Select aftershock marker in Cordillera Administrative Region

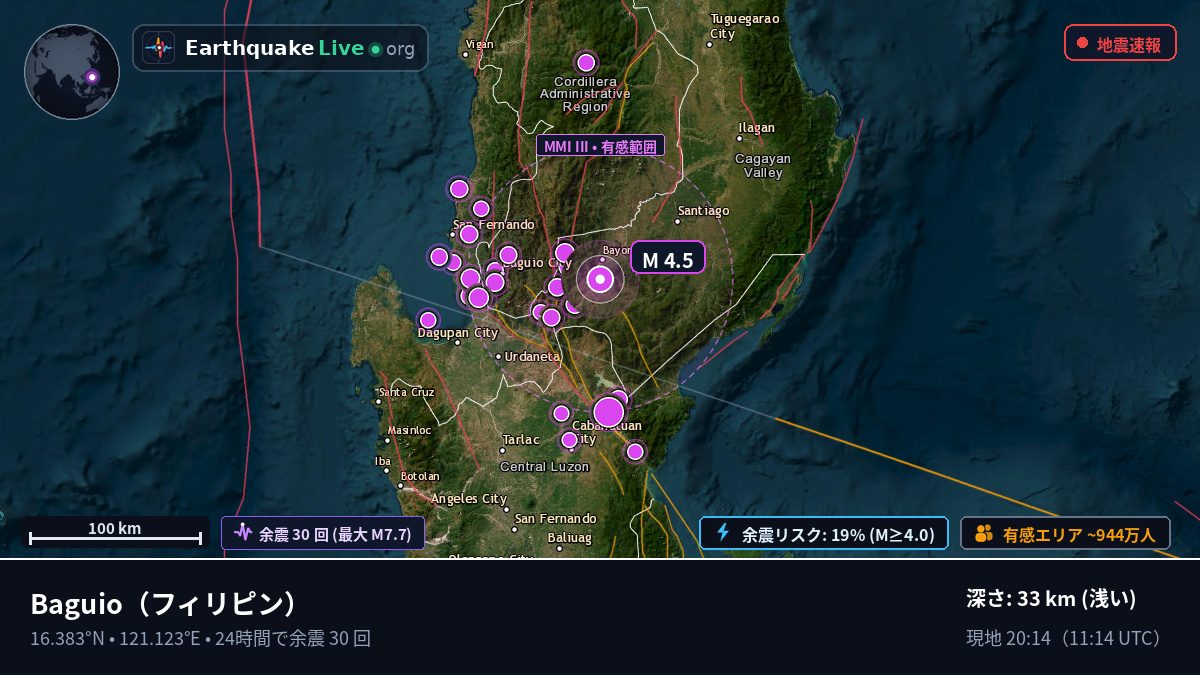click(586, 63)
